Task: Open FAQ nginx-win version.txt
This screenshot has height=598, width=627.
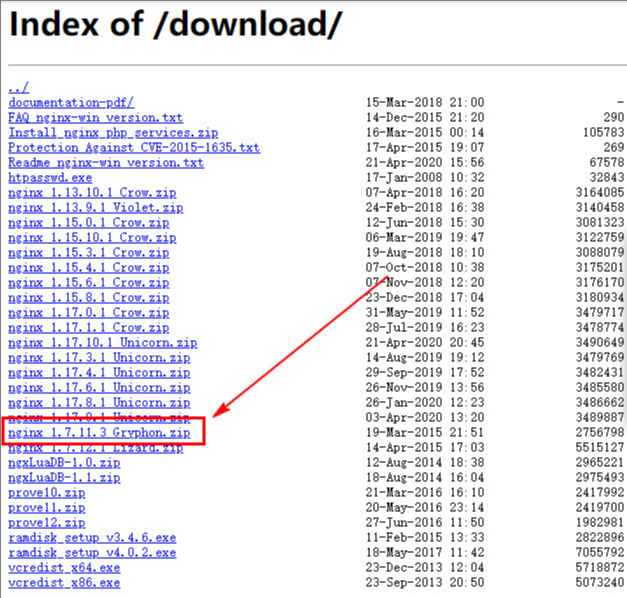Action: 96,118
